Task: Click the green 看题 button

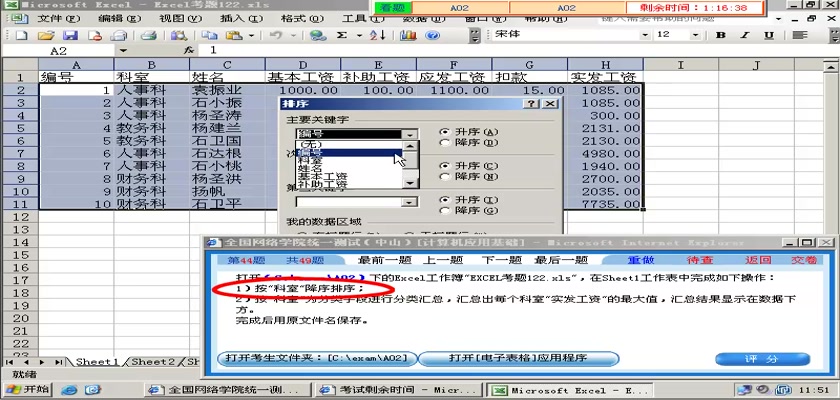Action: tap(393, 8)
